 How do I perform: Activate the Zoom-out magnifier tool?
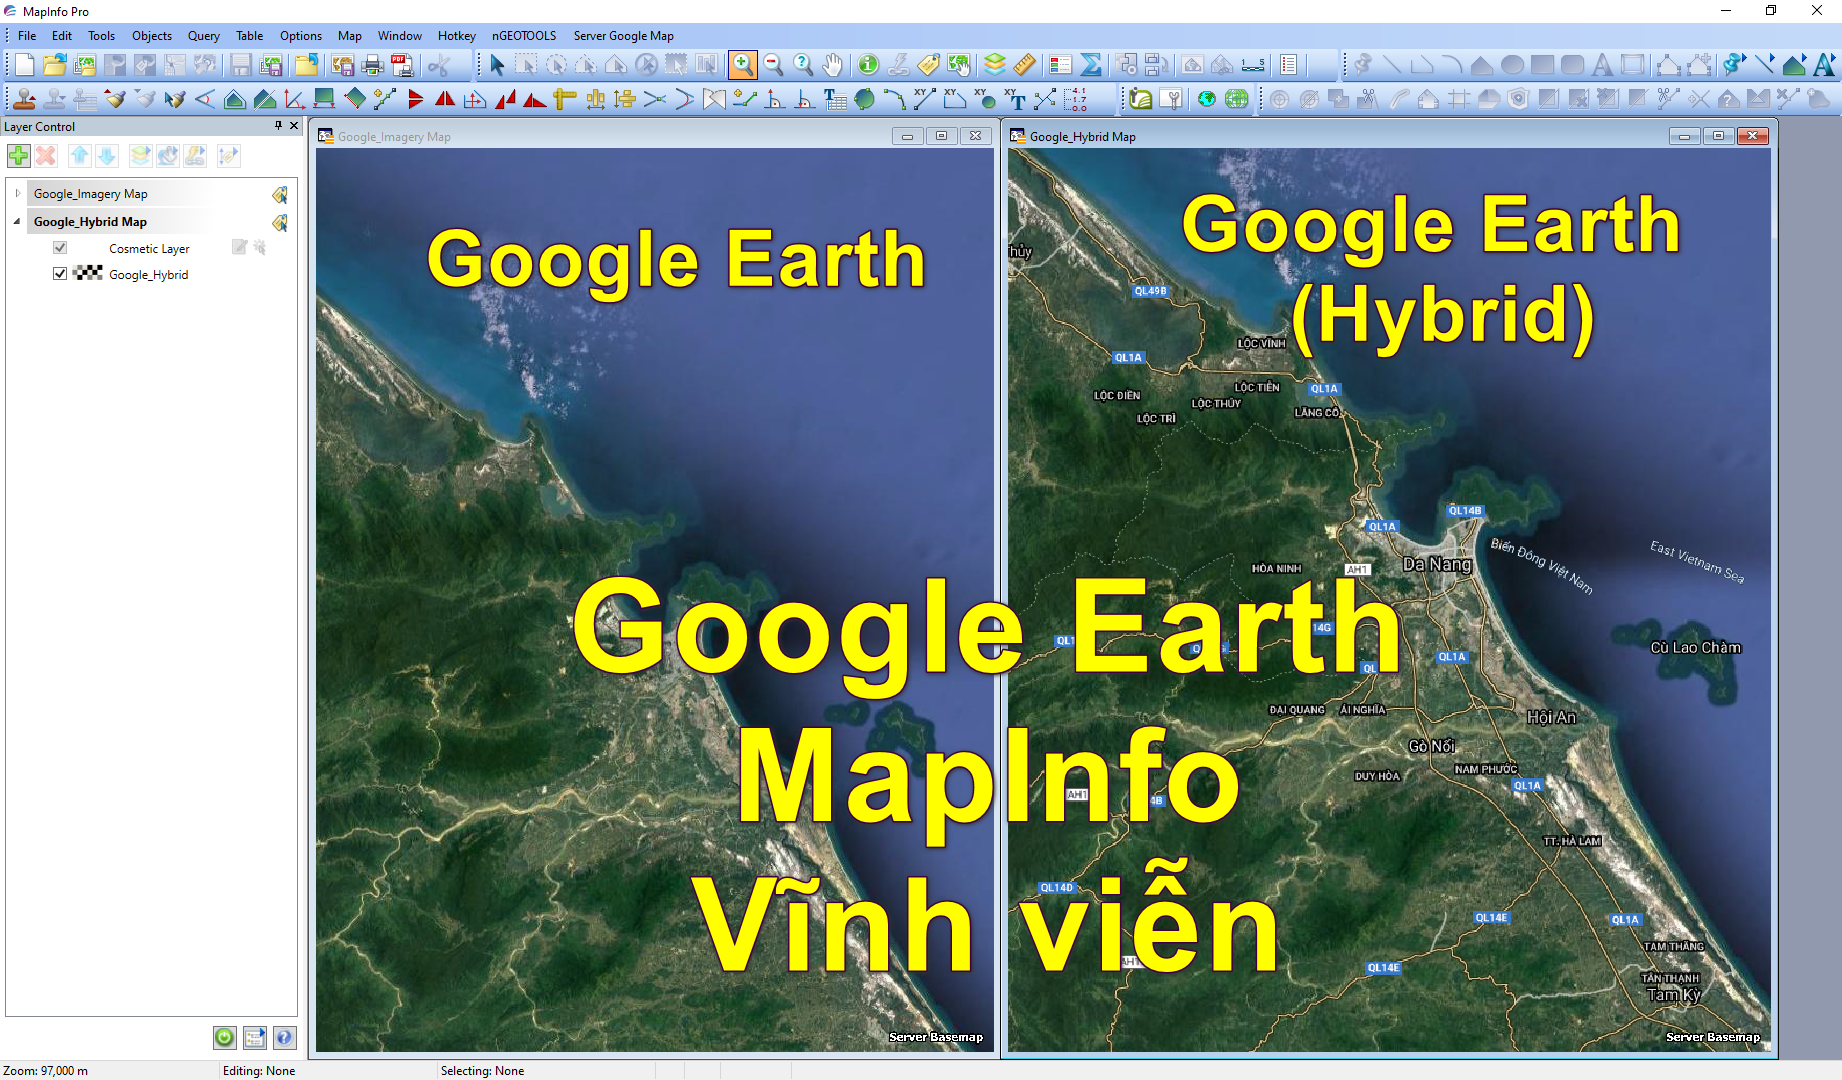point(773,65)
